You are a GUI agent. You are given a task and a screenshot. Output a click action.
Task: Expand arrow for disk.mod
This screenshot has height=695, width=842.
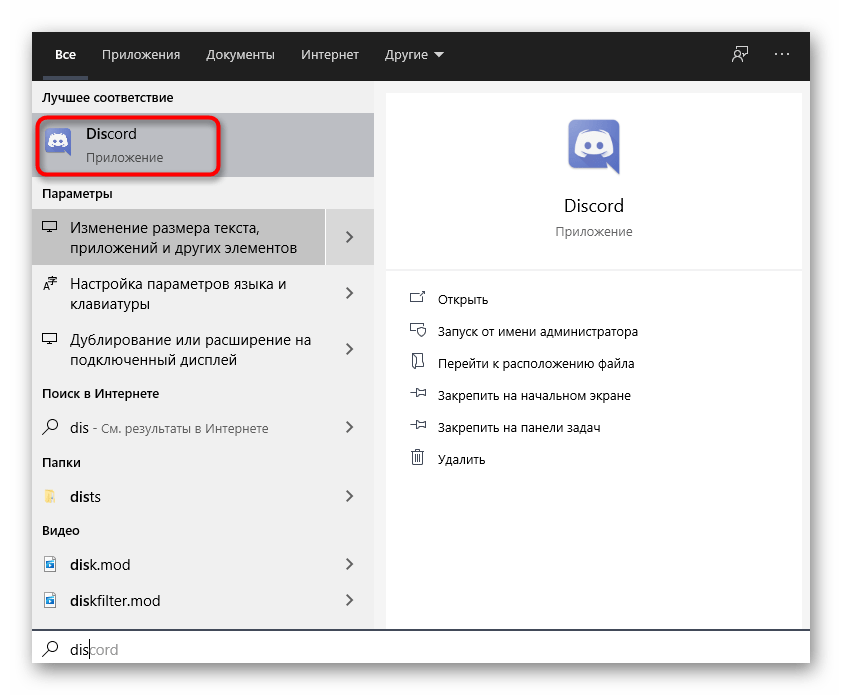[x=350, y=564]
